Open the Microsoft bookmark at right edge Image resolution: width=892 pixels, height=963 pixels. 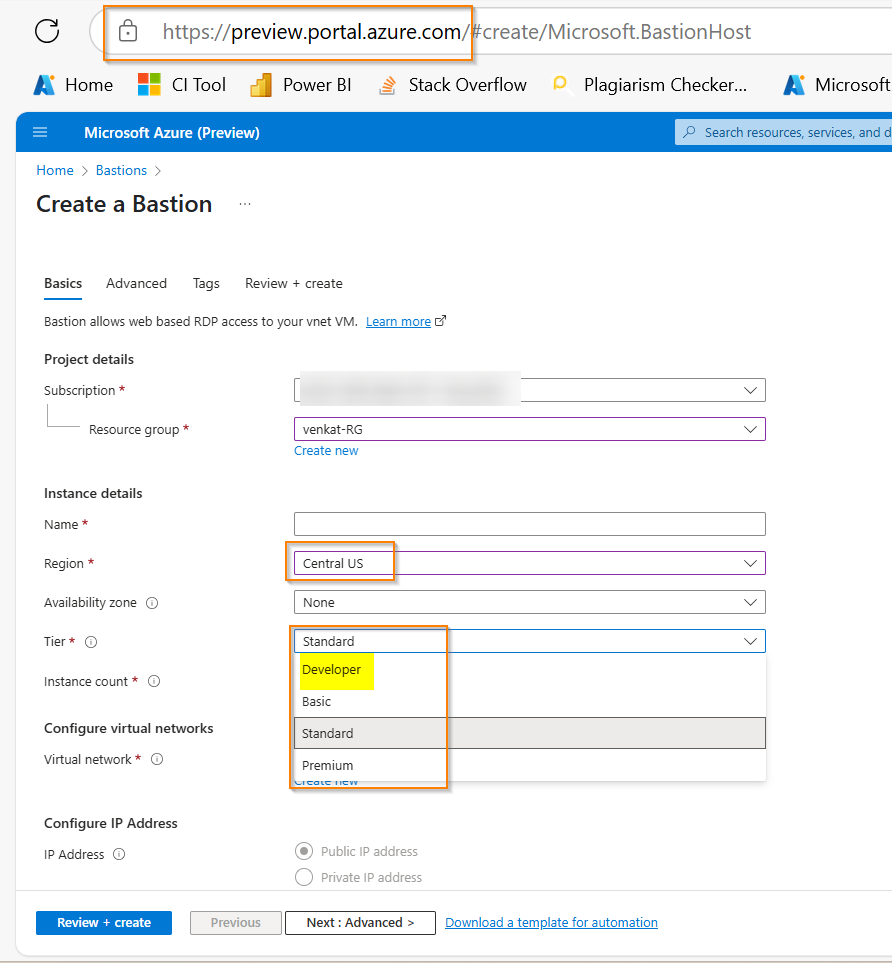coord(837,85)
